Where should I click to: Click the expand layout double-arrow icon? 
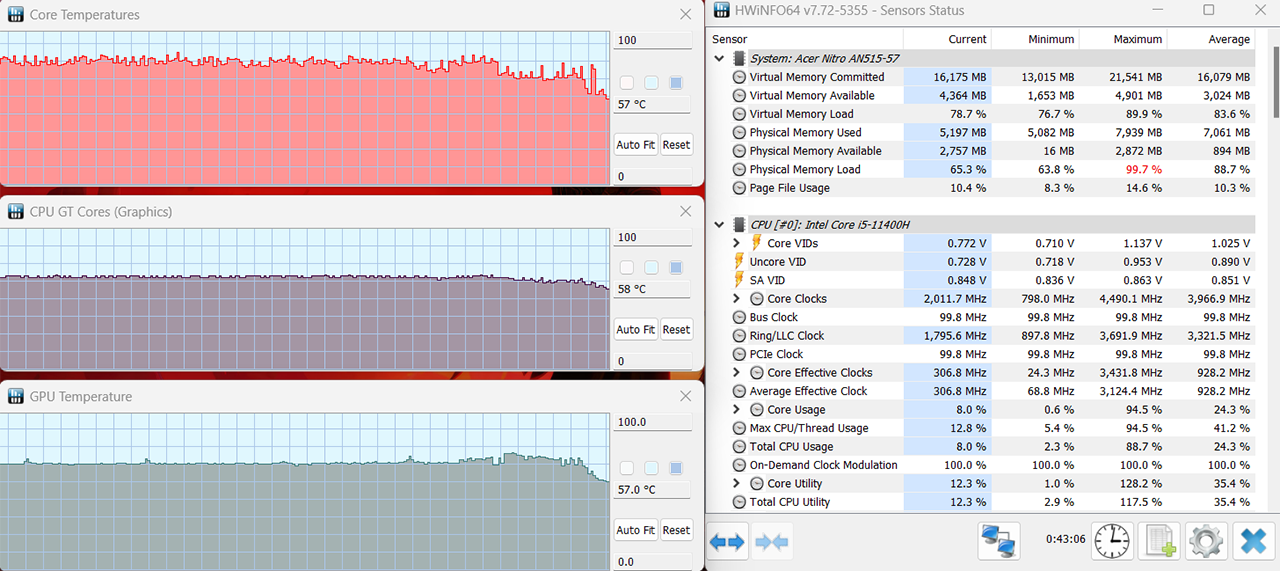click(x=727, y=541)
